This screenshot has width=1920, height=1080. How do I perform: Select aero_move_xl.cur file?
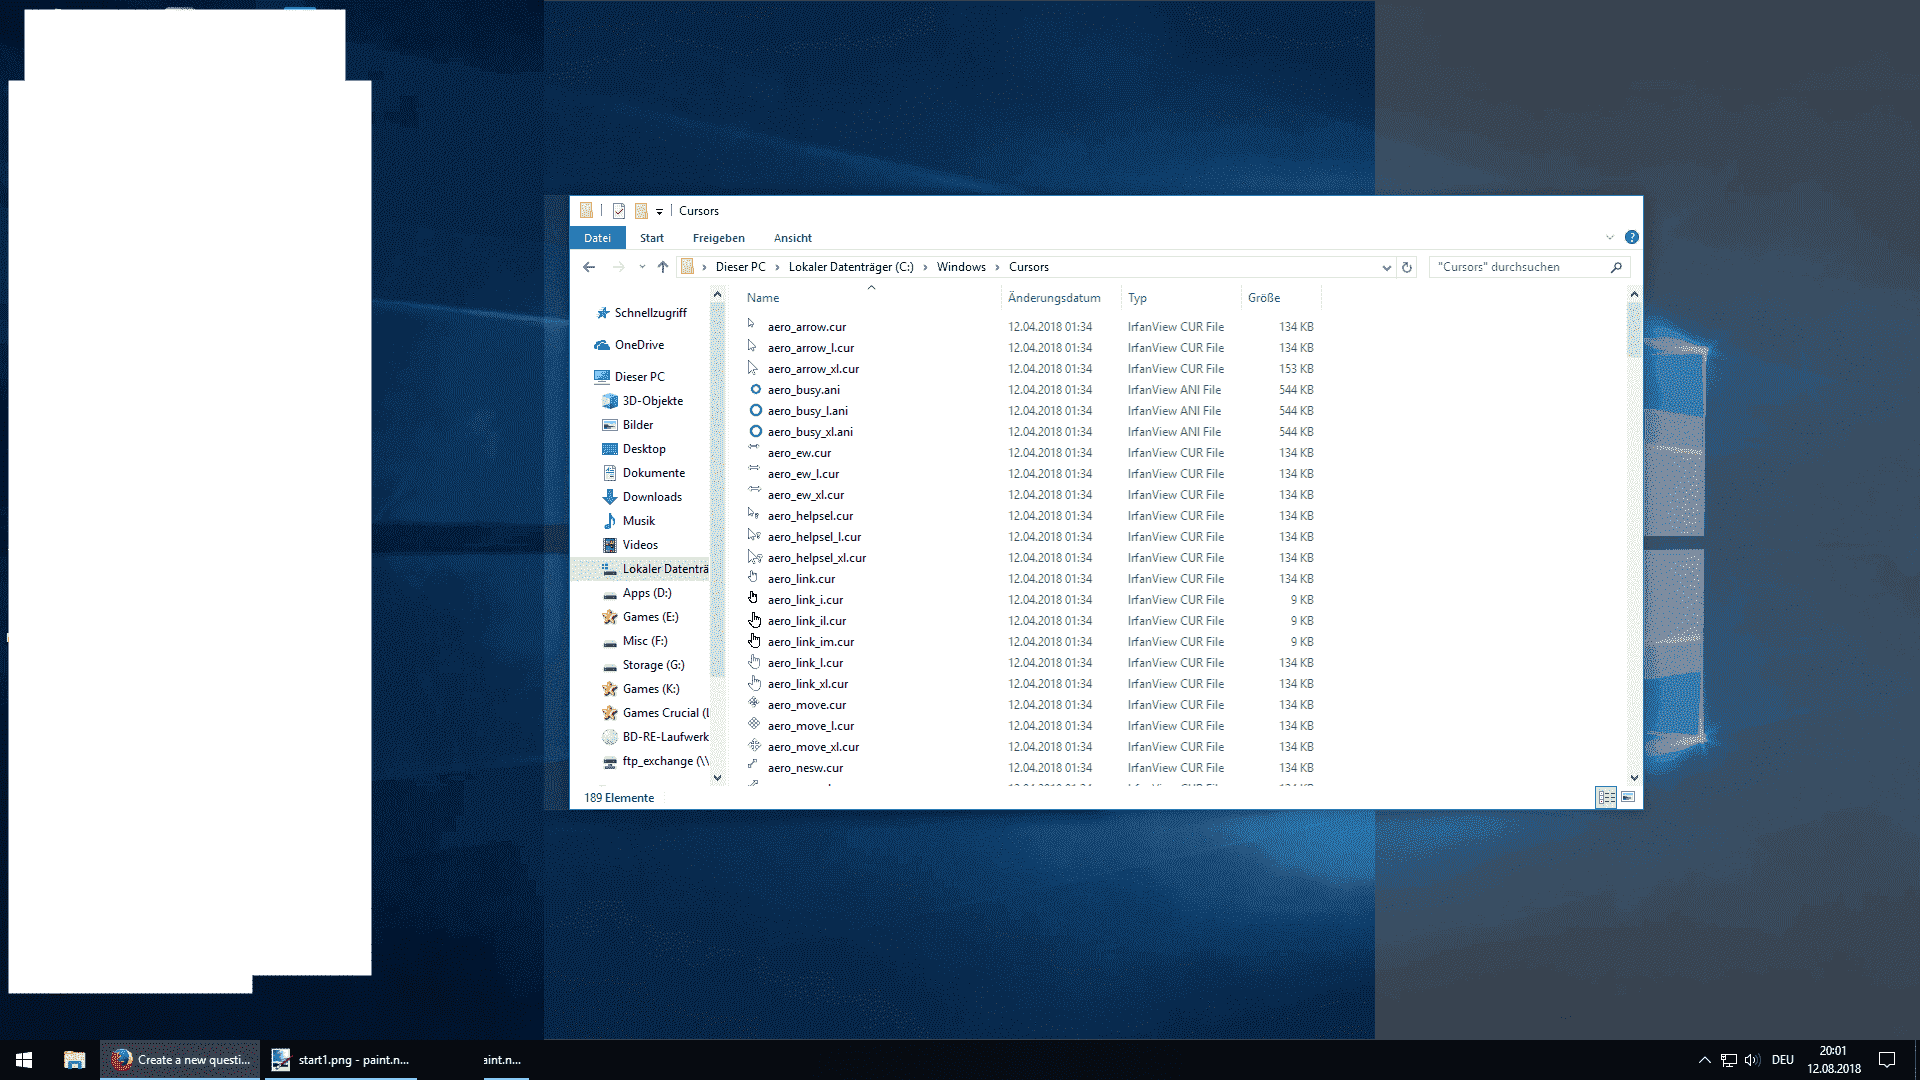click(x=813, y=747)
